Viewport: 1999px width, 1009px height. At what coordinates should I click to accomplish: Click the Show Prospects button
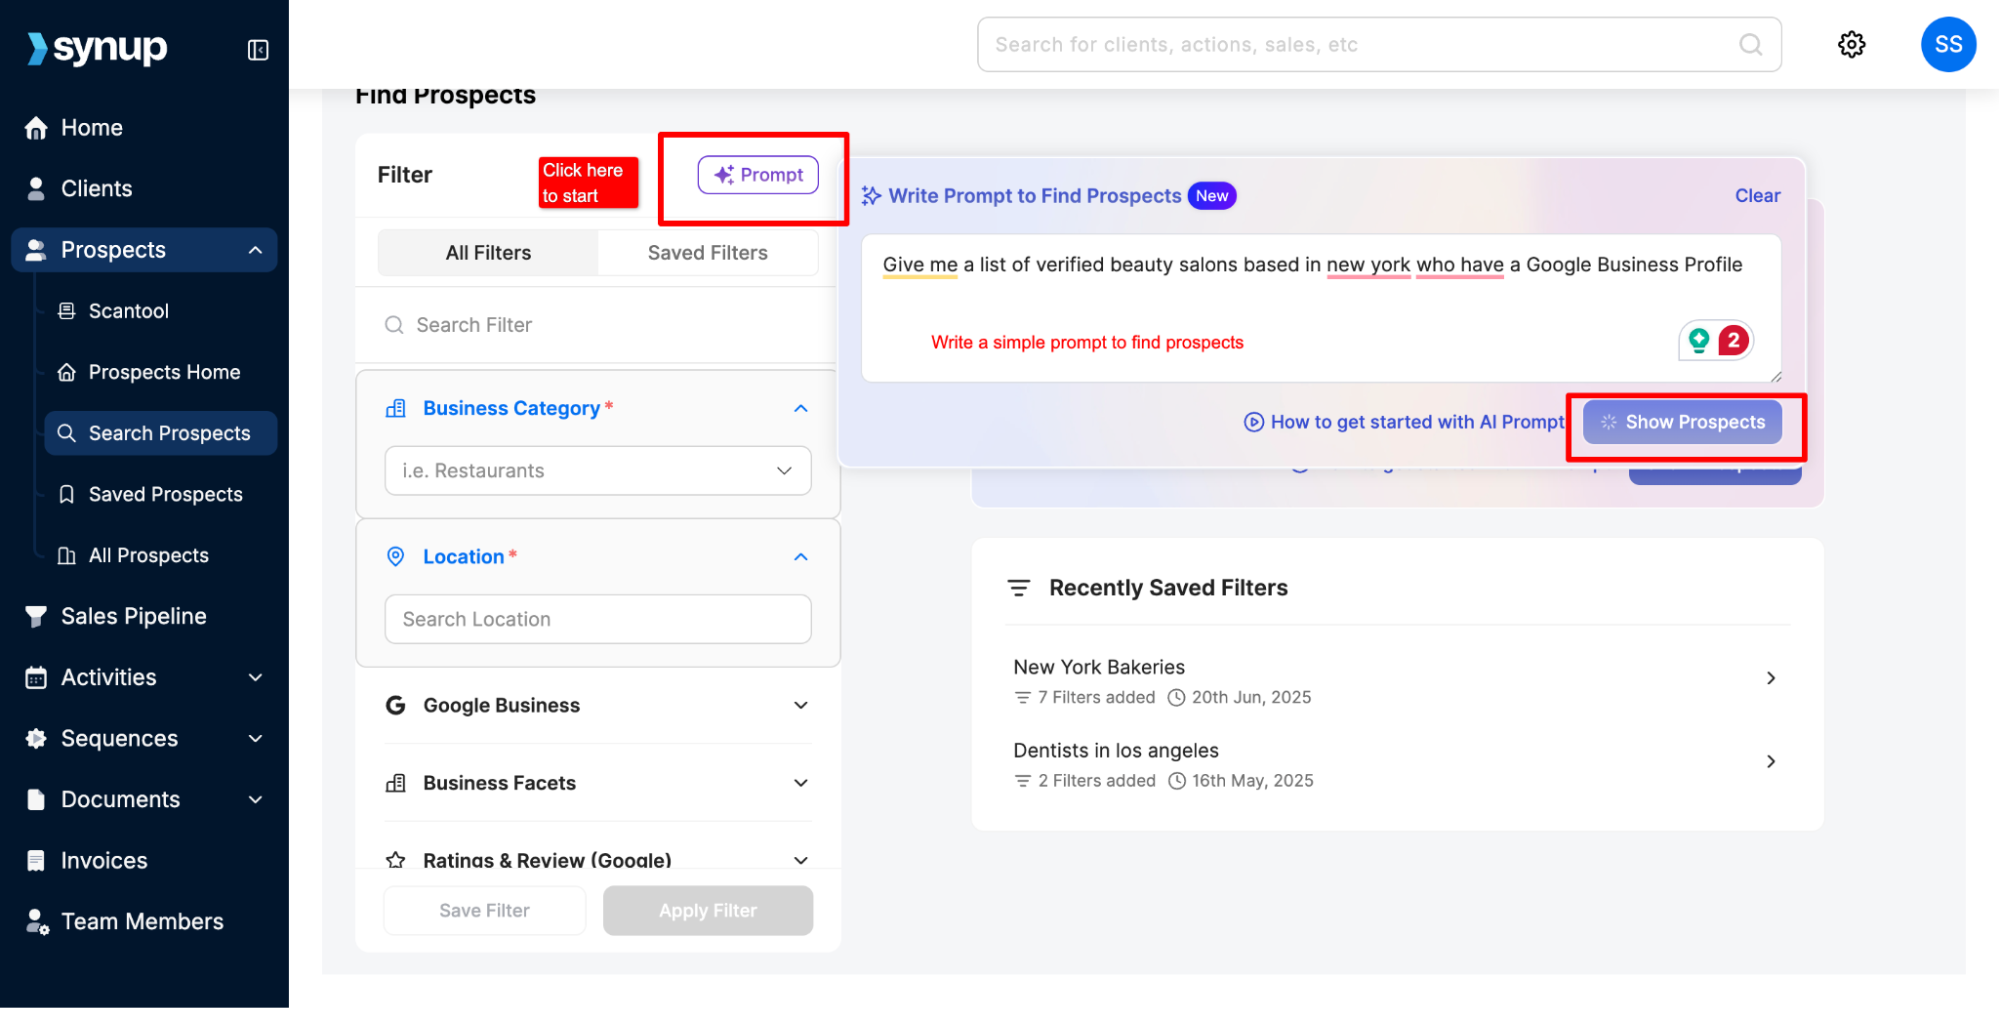1682,422
